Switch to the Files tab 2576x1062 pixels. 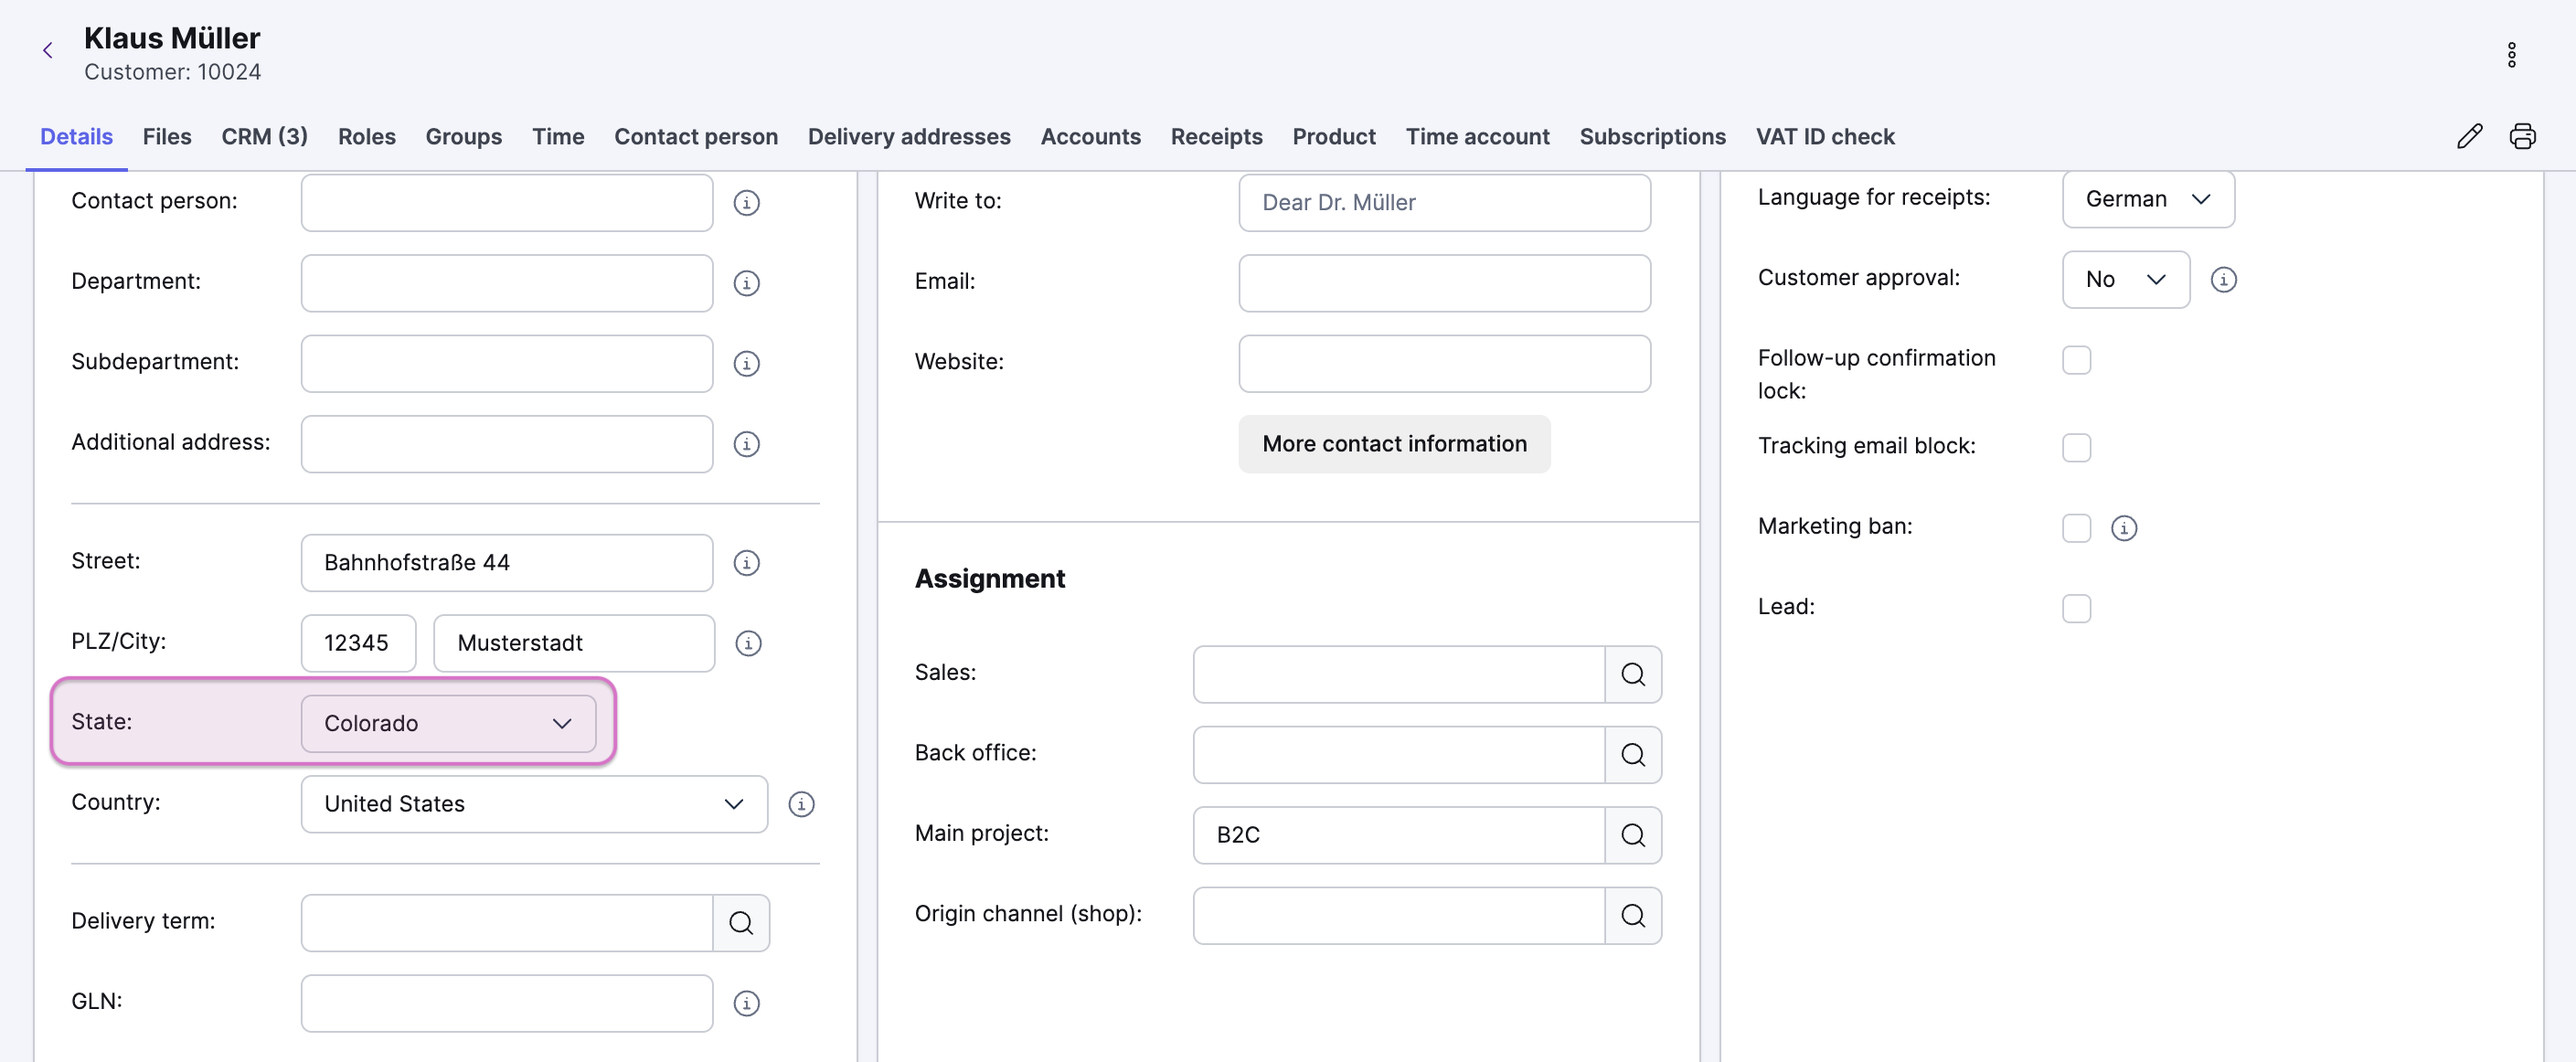[167, 136]
